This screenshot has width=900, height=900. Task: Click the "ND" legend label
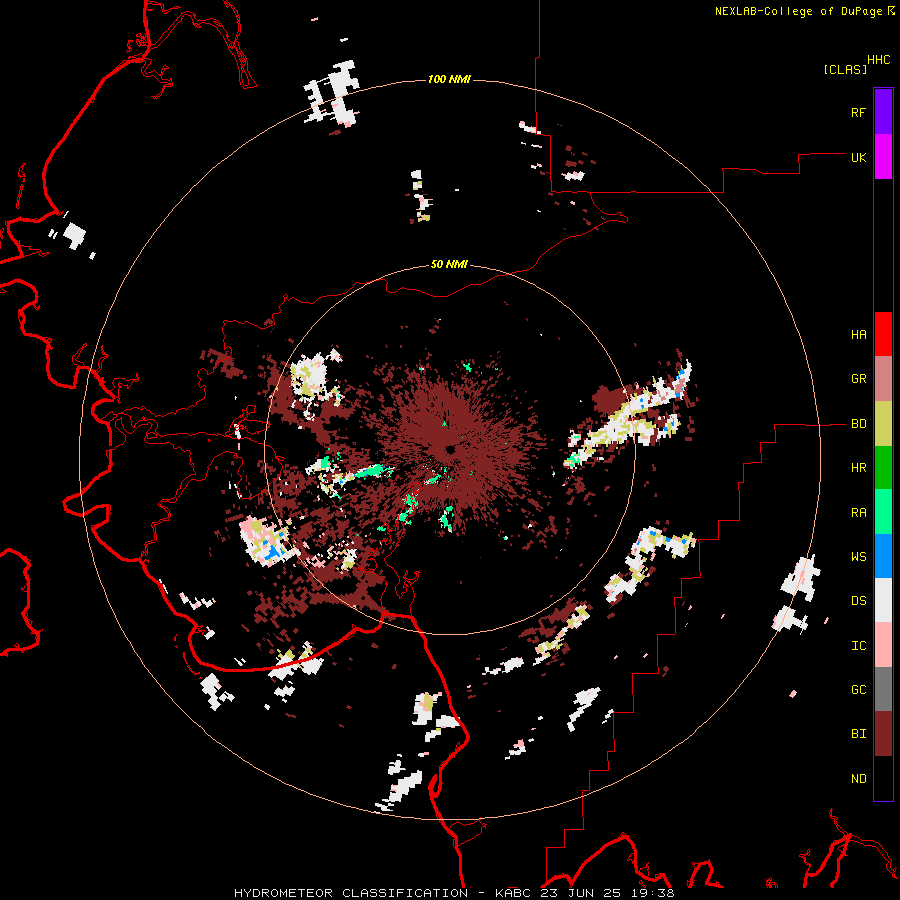point(858,778)
